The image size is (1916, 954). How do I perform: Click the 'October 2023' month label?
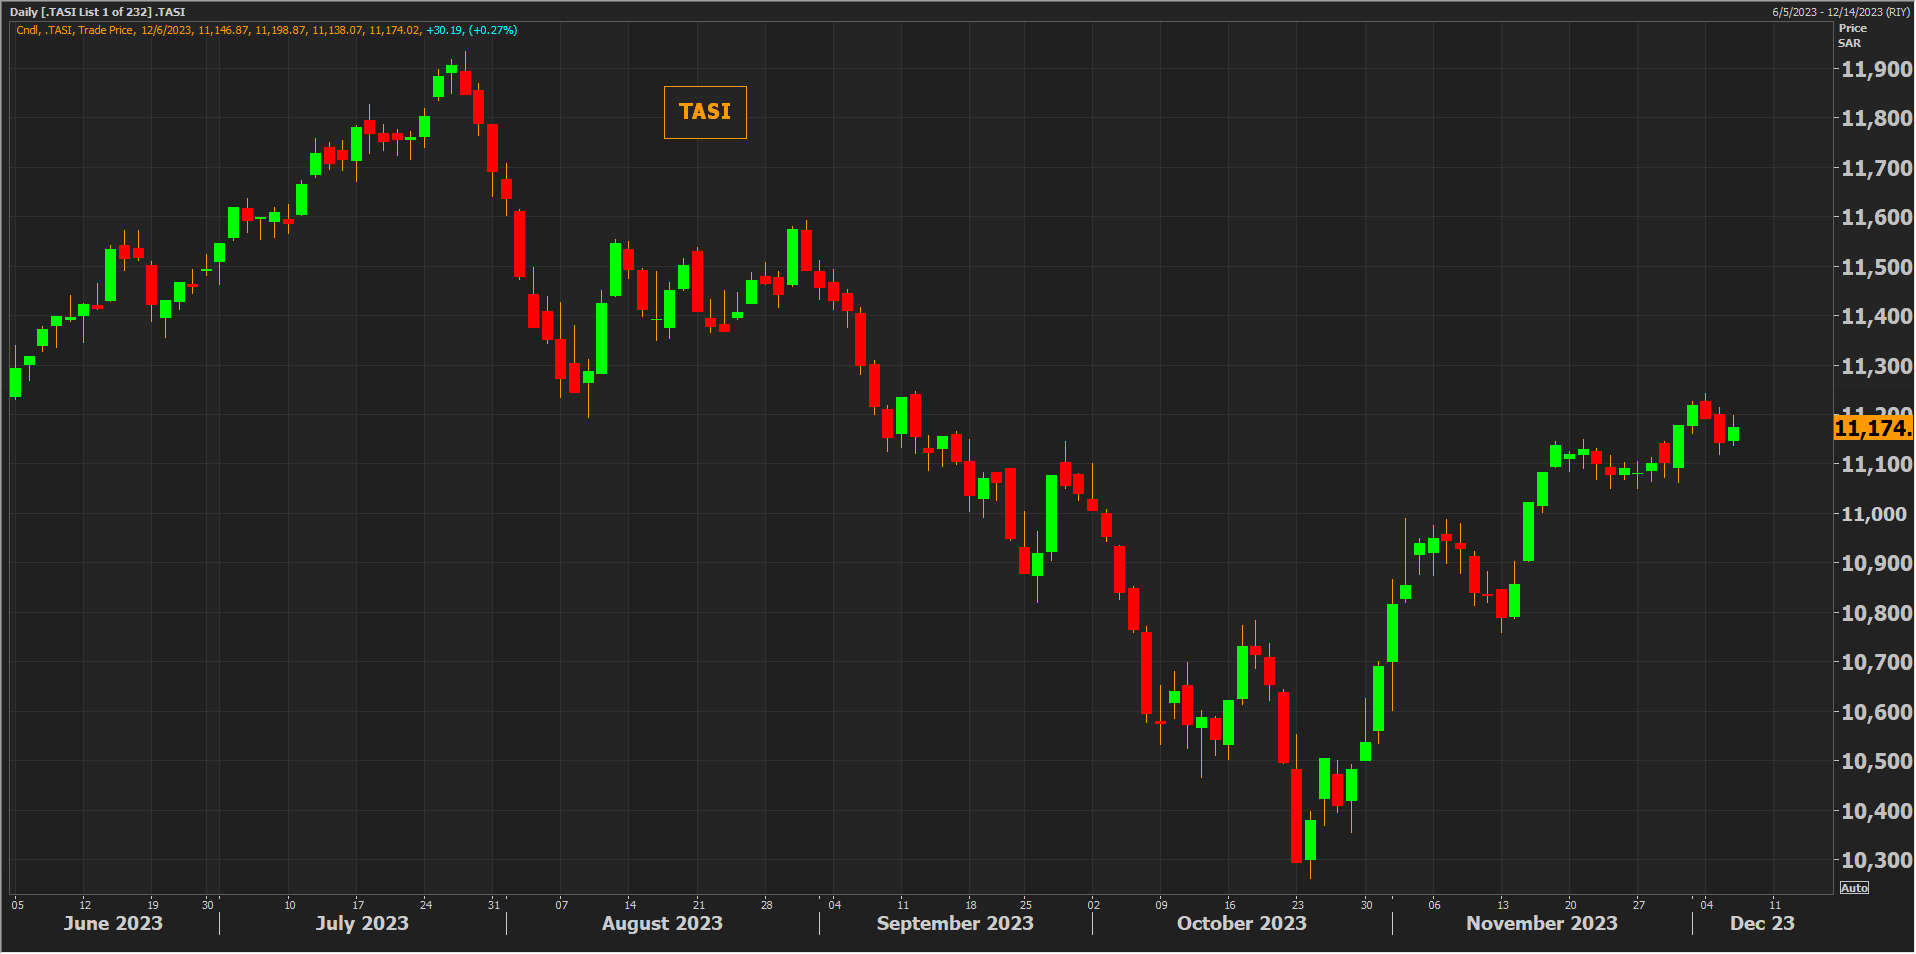coord(1241,923)
